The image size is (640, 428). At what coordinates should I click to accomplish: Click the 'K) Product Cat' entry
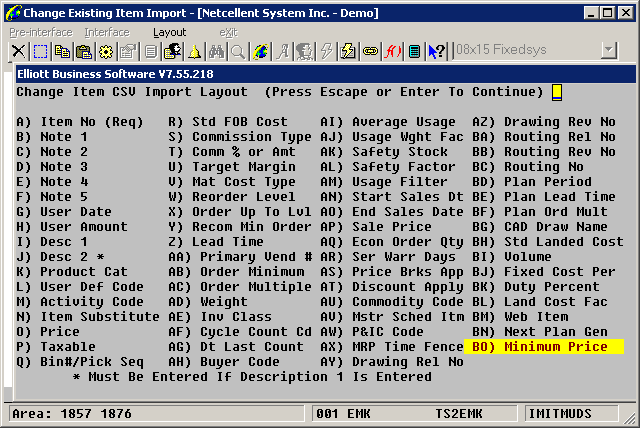(72, 272)
